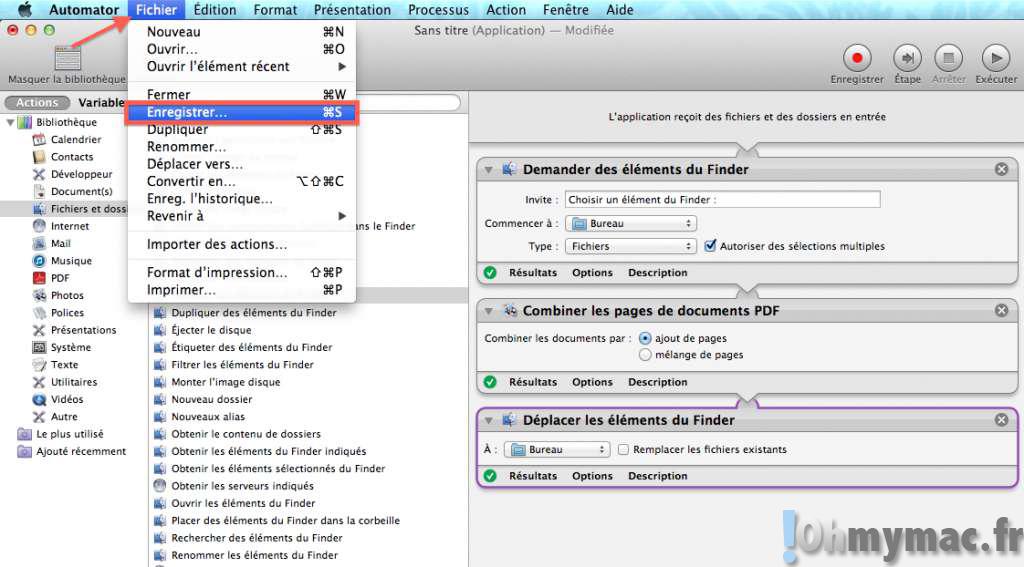Click the Invite text field
This screenshot has width=1024, height=567.
click(x=722, y=200)
